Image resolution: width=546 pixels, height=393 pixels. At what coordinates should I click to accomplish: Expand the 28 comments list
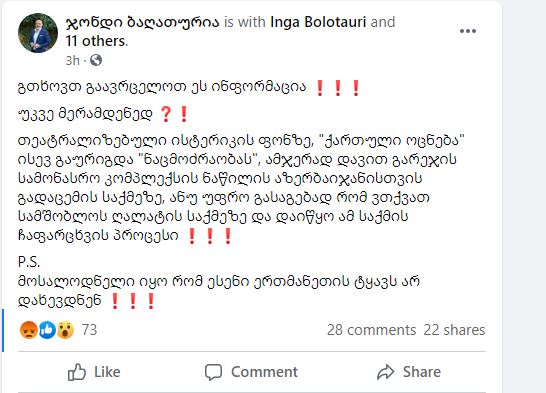click(x=372, y=330)
